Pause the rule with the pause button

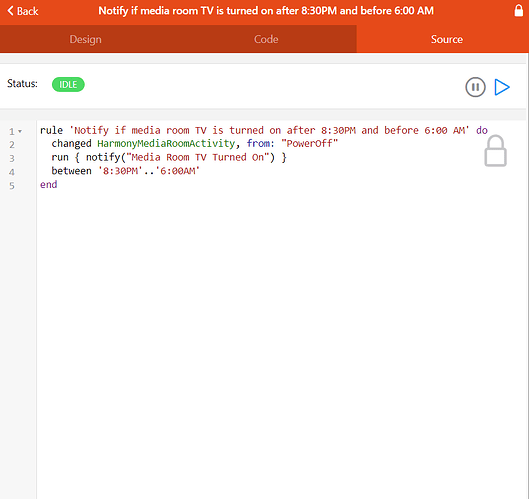coord(475,87)
